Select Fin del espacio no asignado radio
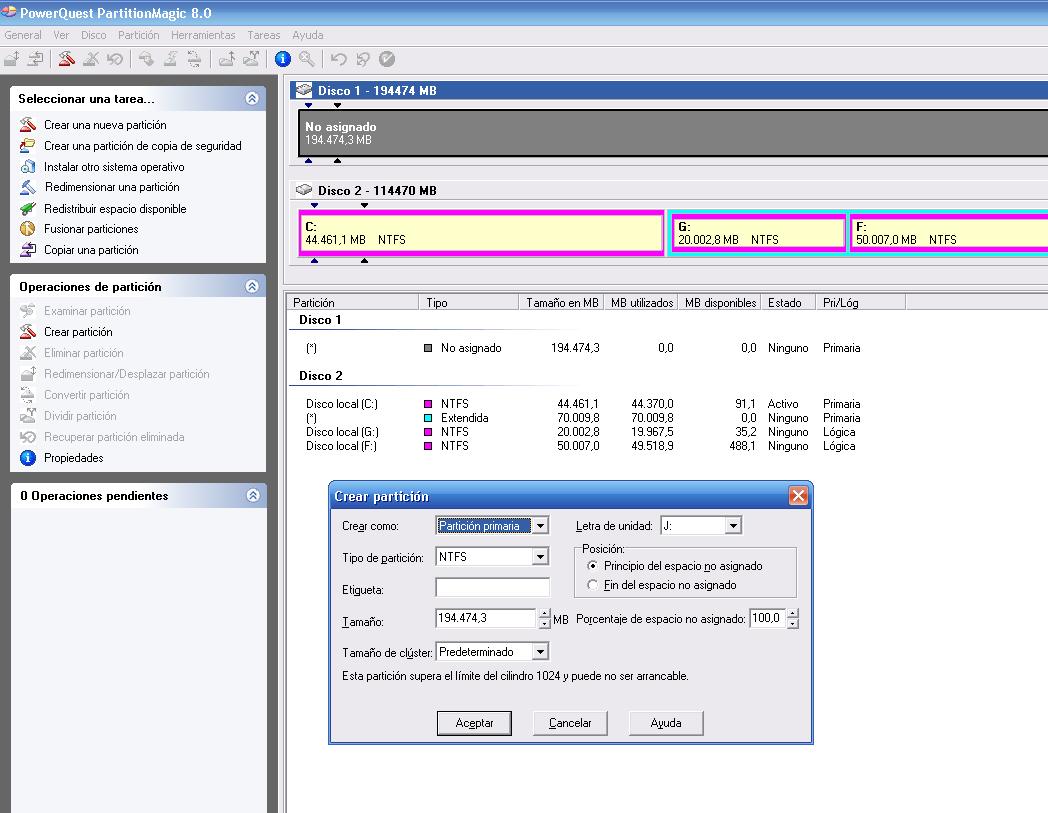 tap(592, 585)
